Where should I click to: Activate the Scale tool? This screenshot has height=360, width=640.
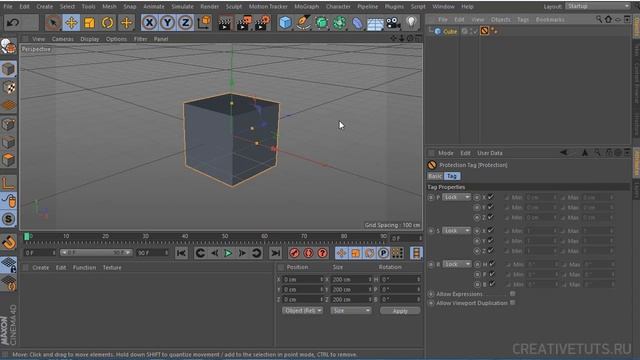click(x=89, y=22)
